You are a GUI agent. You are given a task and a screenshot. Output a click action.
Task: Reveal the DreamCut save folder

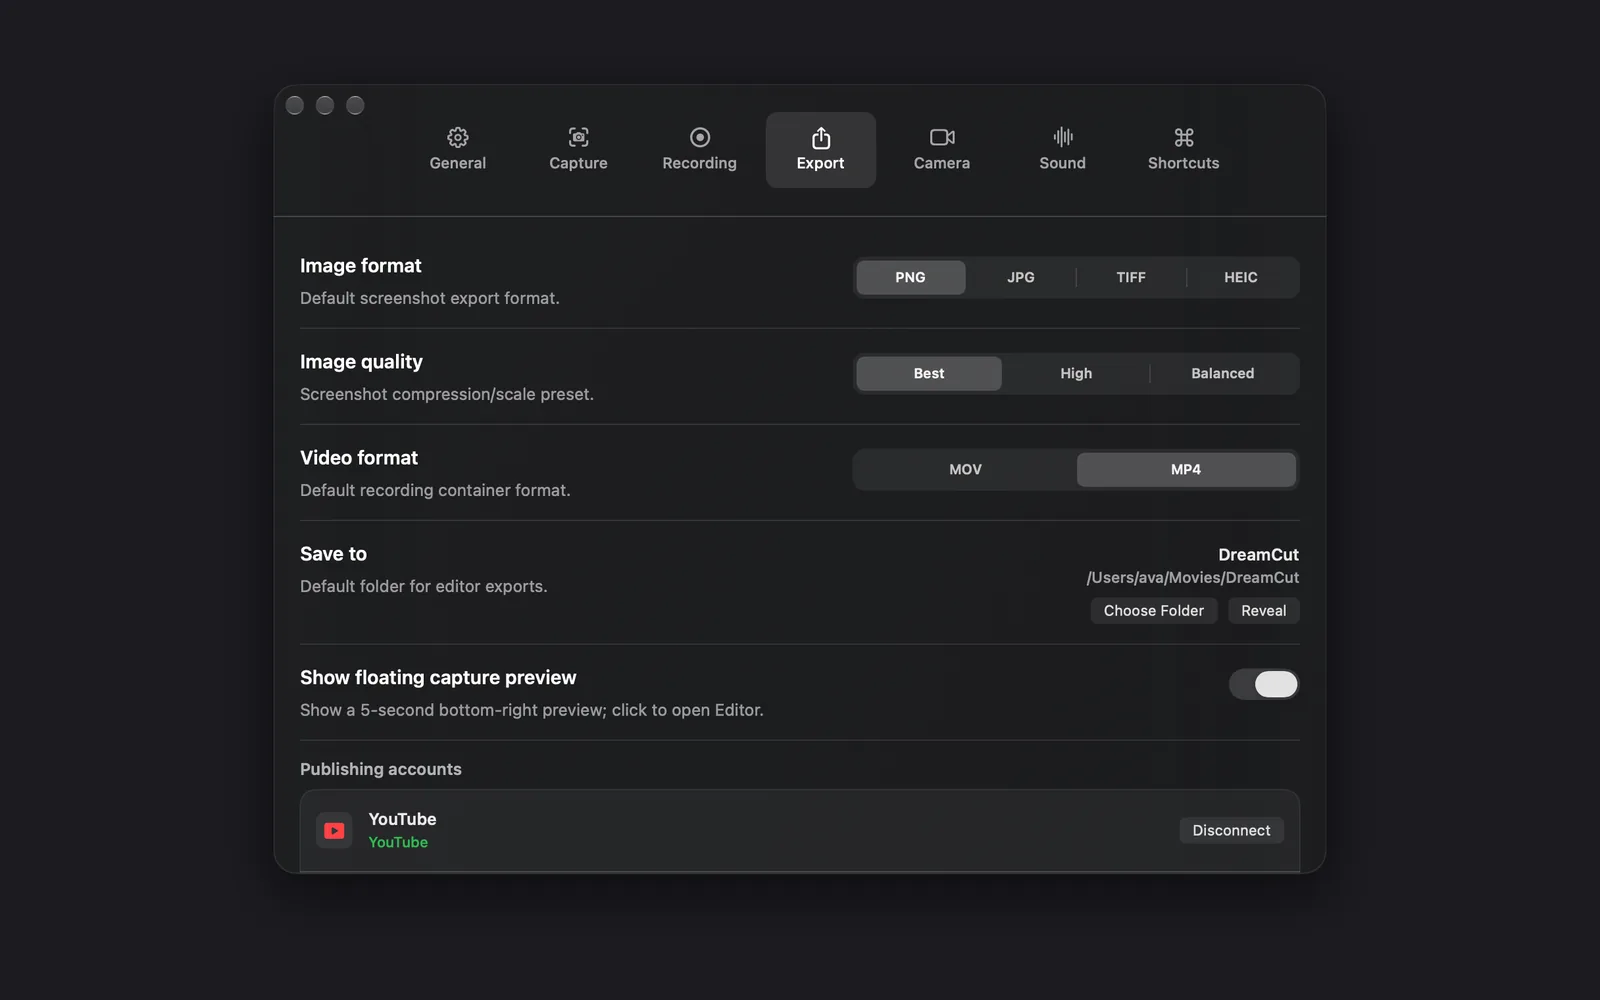coord(1264,610)
